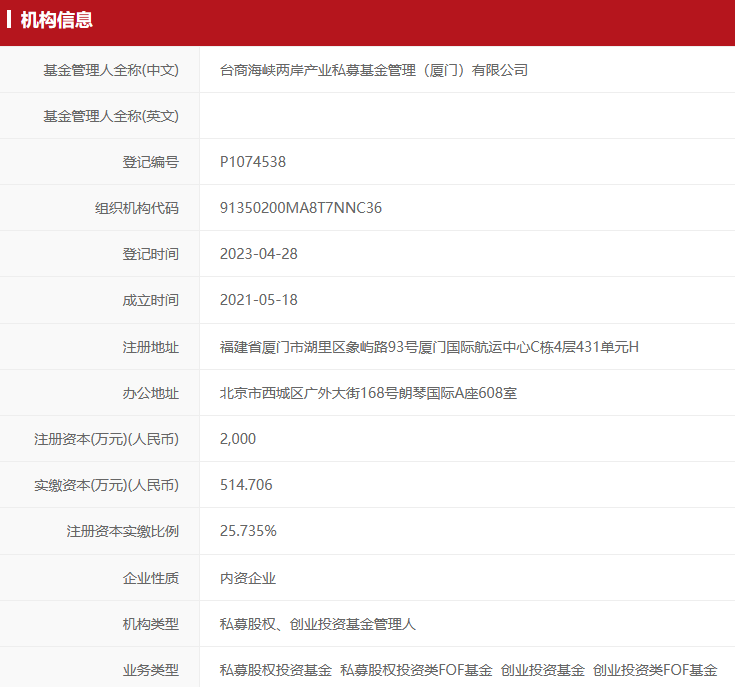Select organization code 91350200MA8T7NNC36
The width and height of the screenshot is (735, 687).
301,208
